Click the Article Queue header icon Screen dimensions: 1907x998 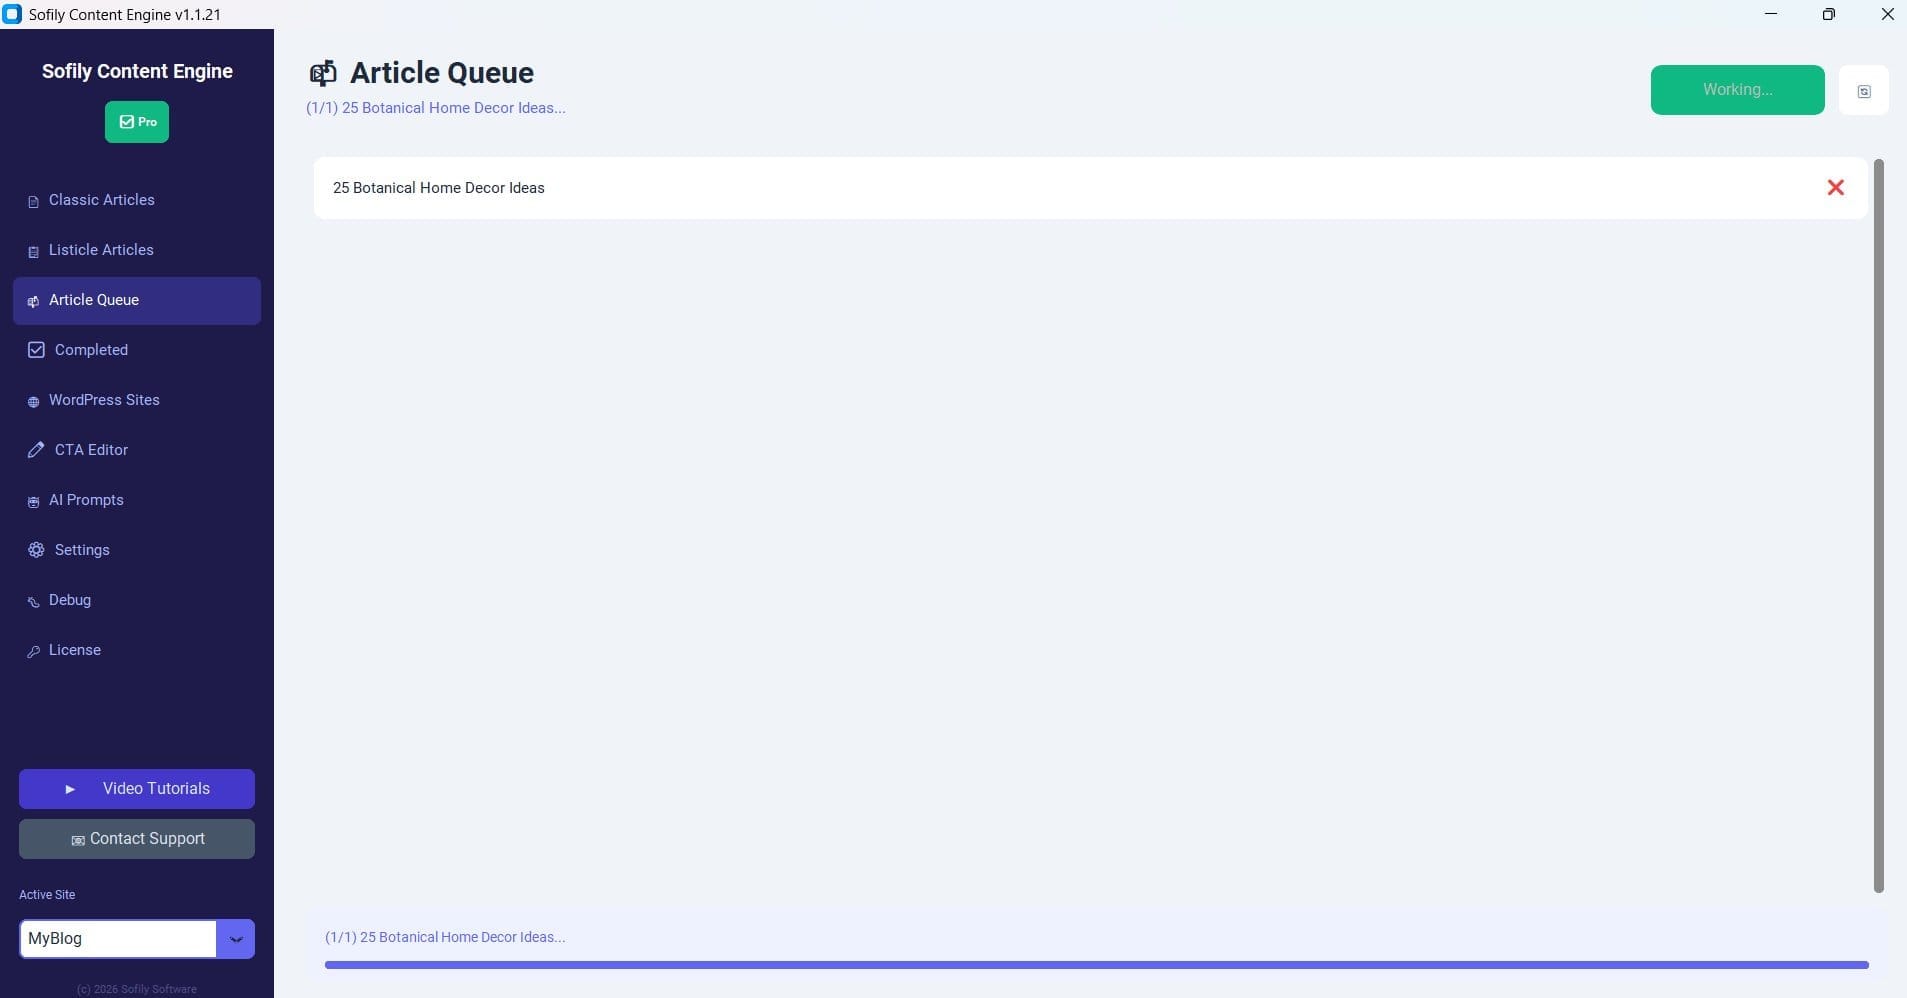click(323, 73)
